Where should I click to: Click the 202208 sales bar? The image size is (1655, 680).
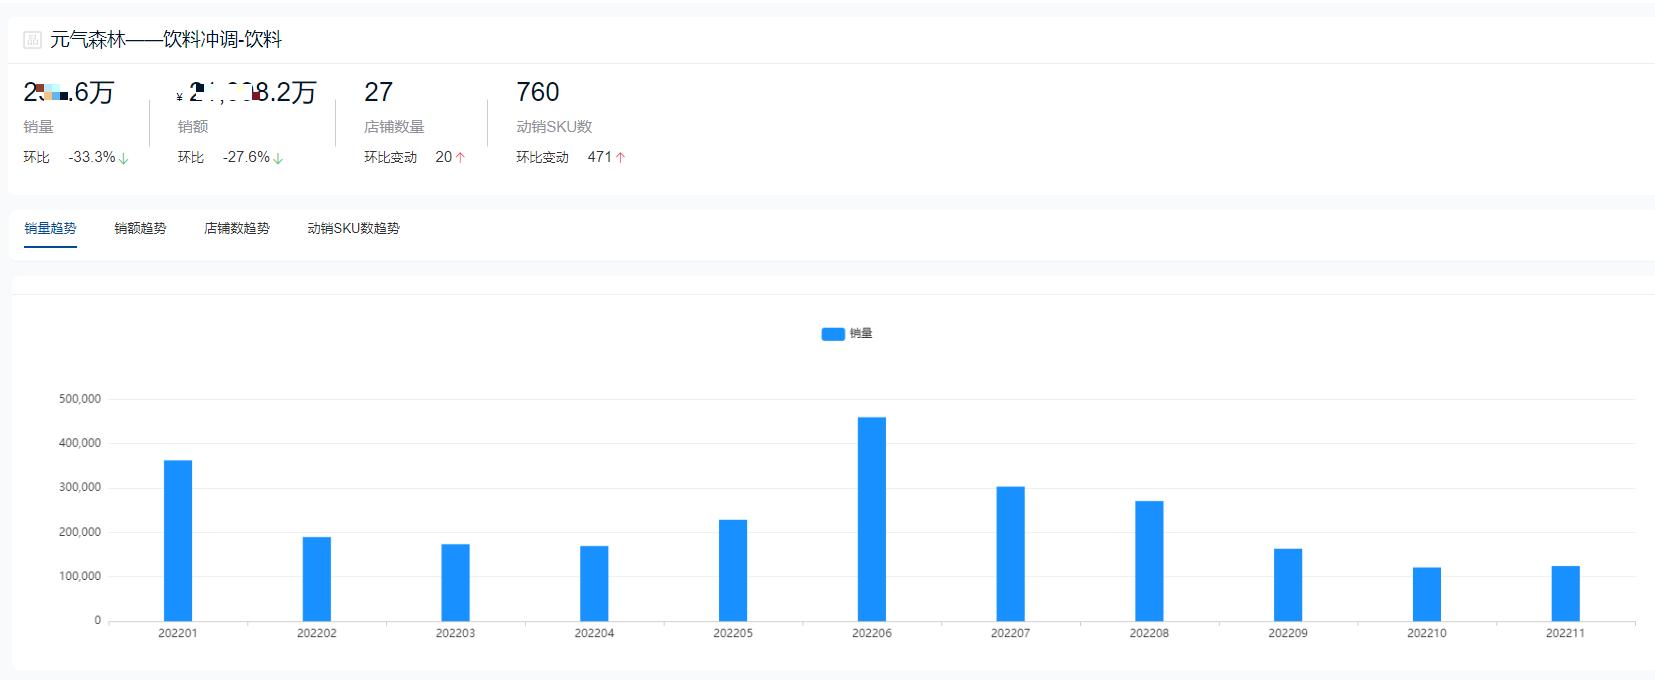click(1149, 561)
